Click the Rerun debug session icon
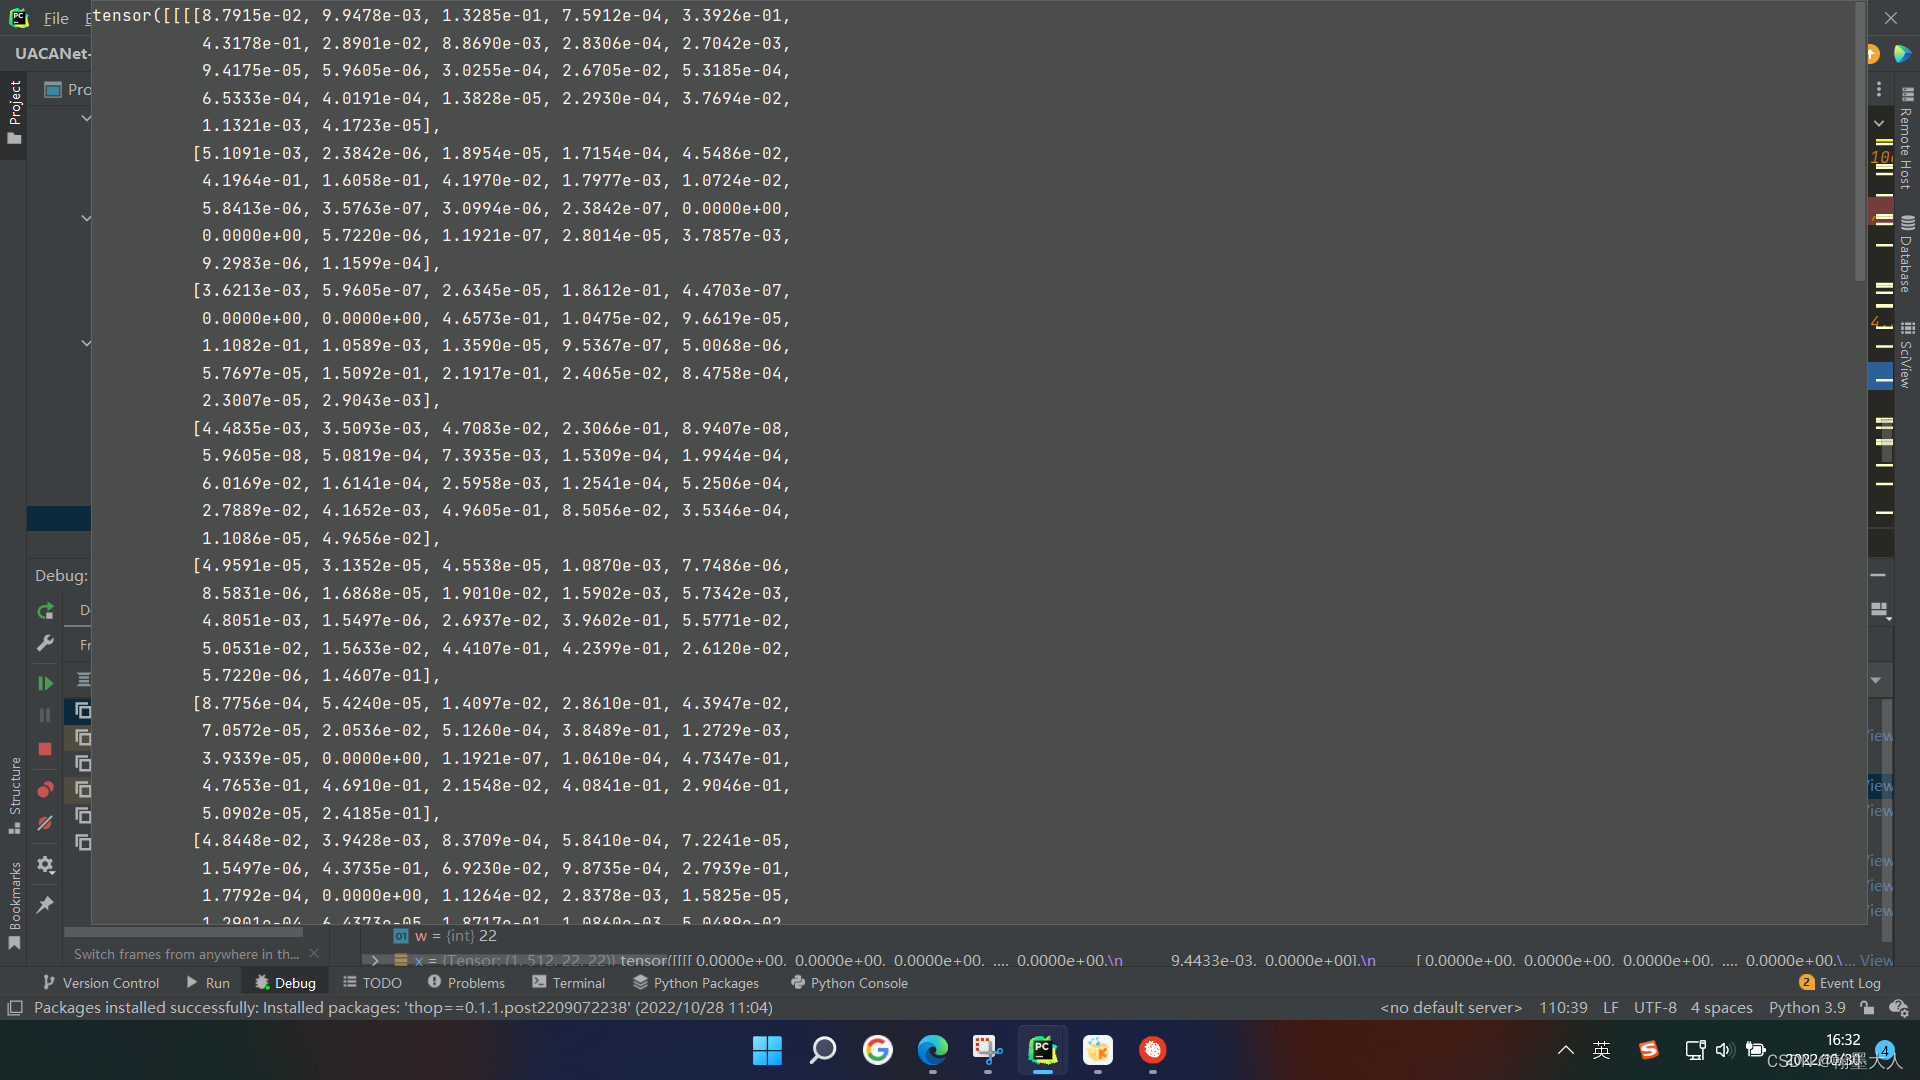 tap(45, 611)
